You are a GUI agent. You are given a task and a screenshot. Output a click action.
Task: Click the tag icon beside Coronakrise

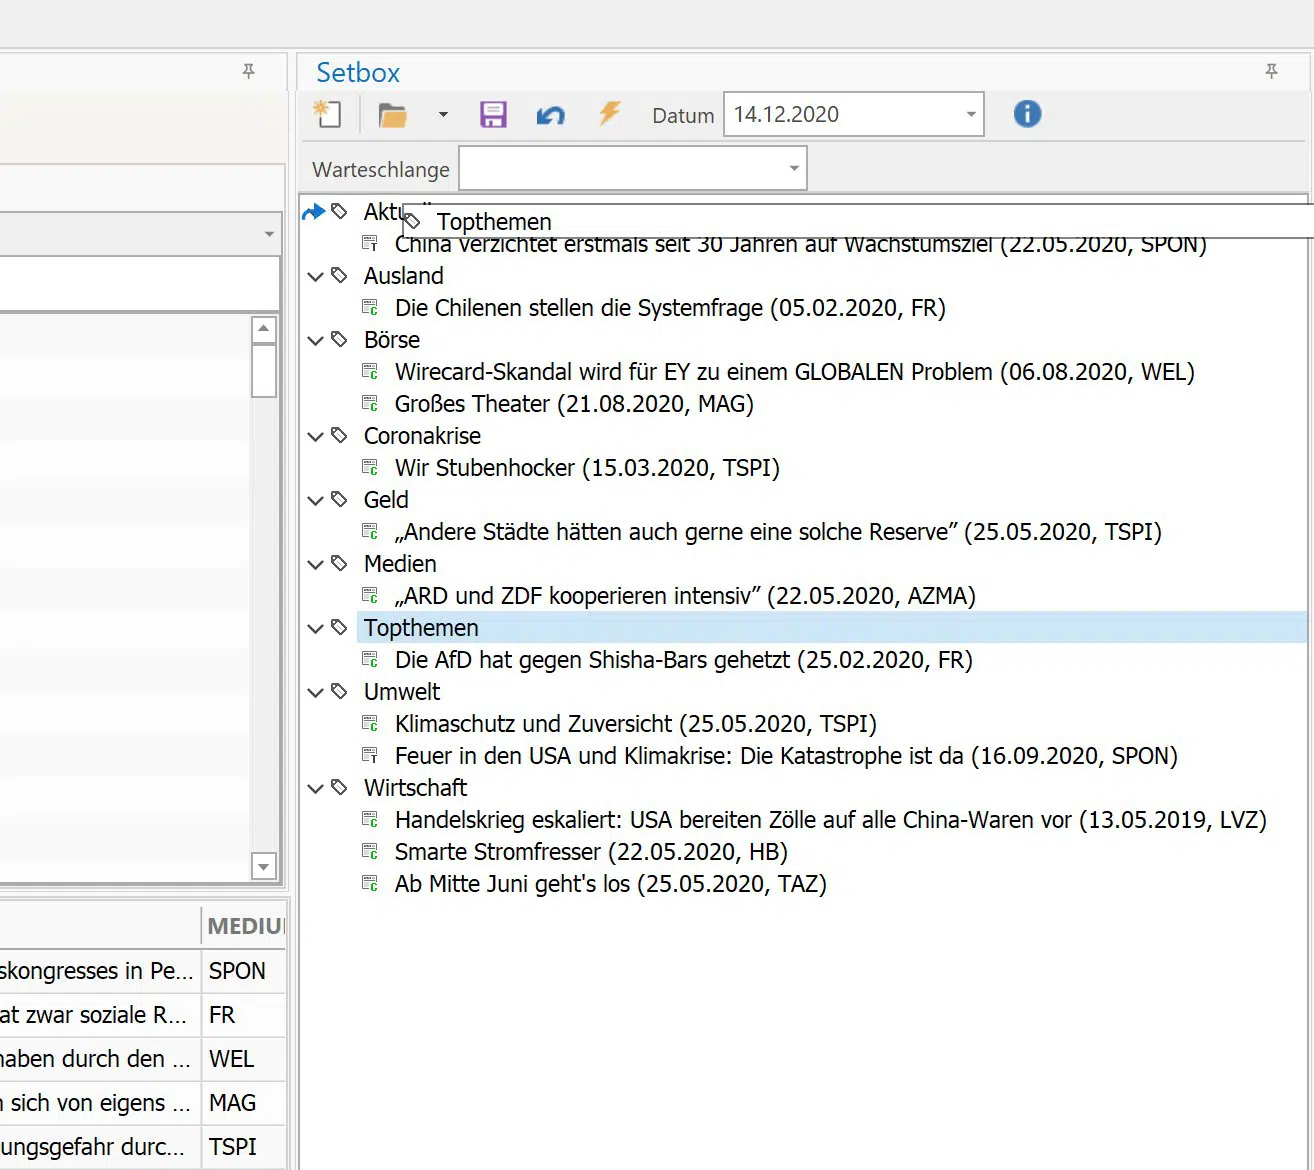point(340,435)
